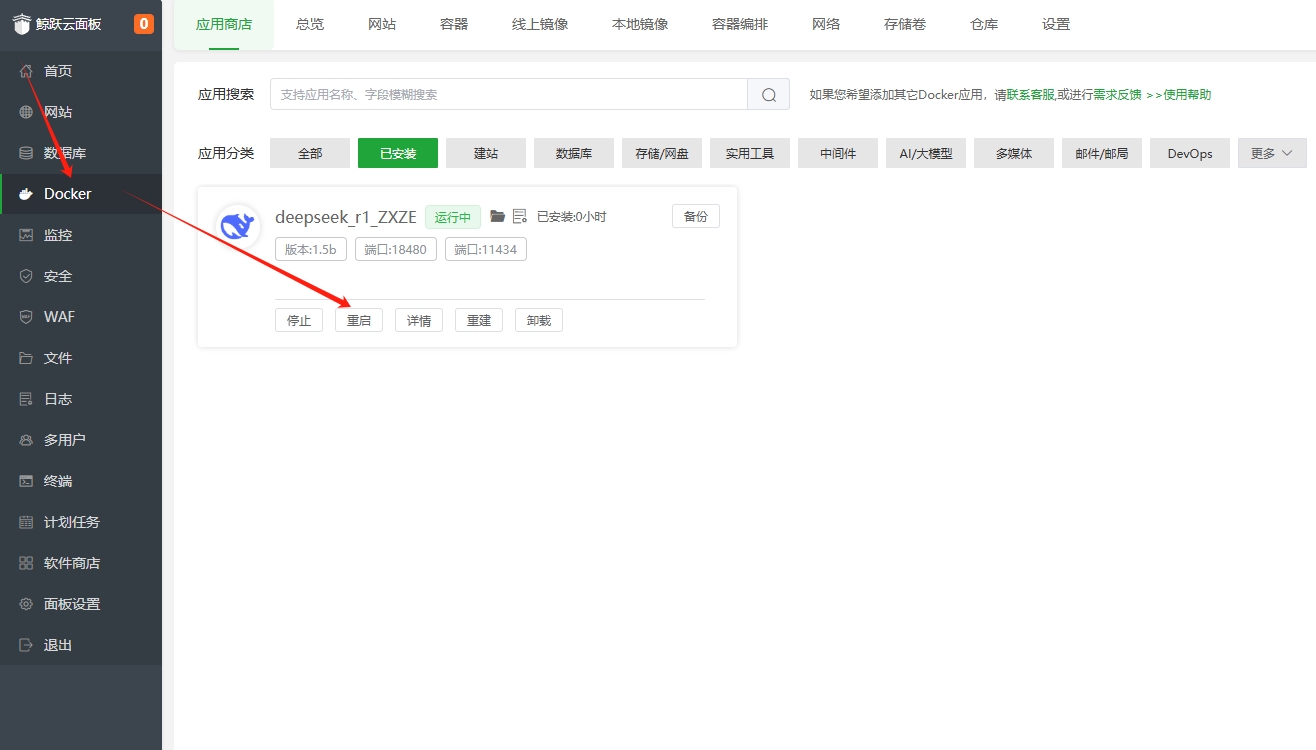
Task: Click the DeepSeek whale app logo
Action: coord(238,225)
